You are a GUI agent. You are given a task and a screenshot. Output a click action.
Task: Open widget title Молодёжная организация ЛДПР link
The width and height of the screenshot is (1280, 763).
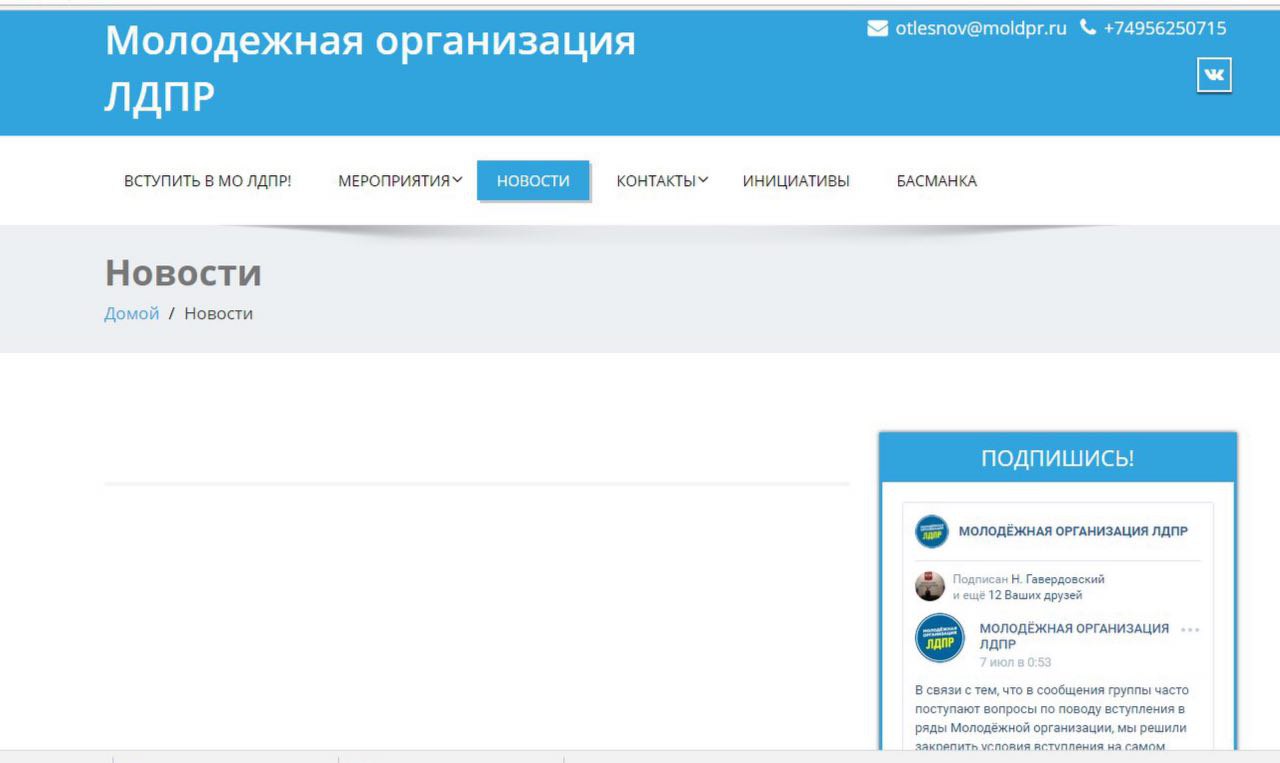[x=1073, y=531]
